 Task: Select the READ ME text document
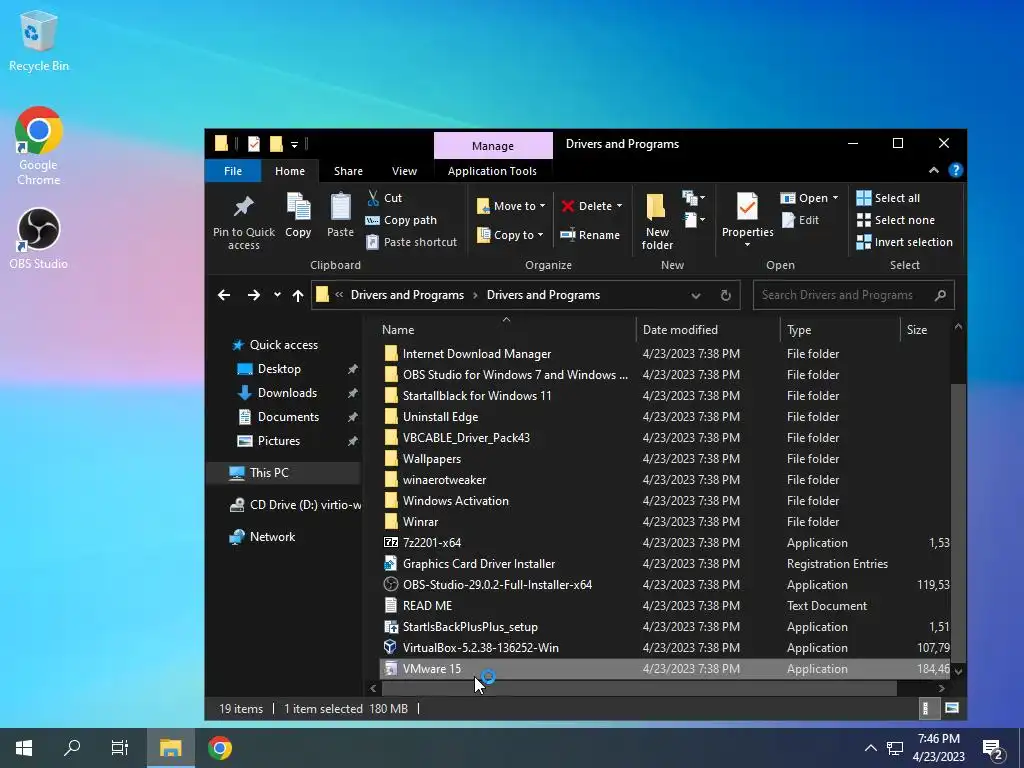click(x=427, y=606)
